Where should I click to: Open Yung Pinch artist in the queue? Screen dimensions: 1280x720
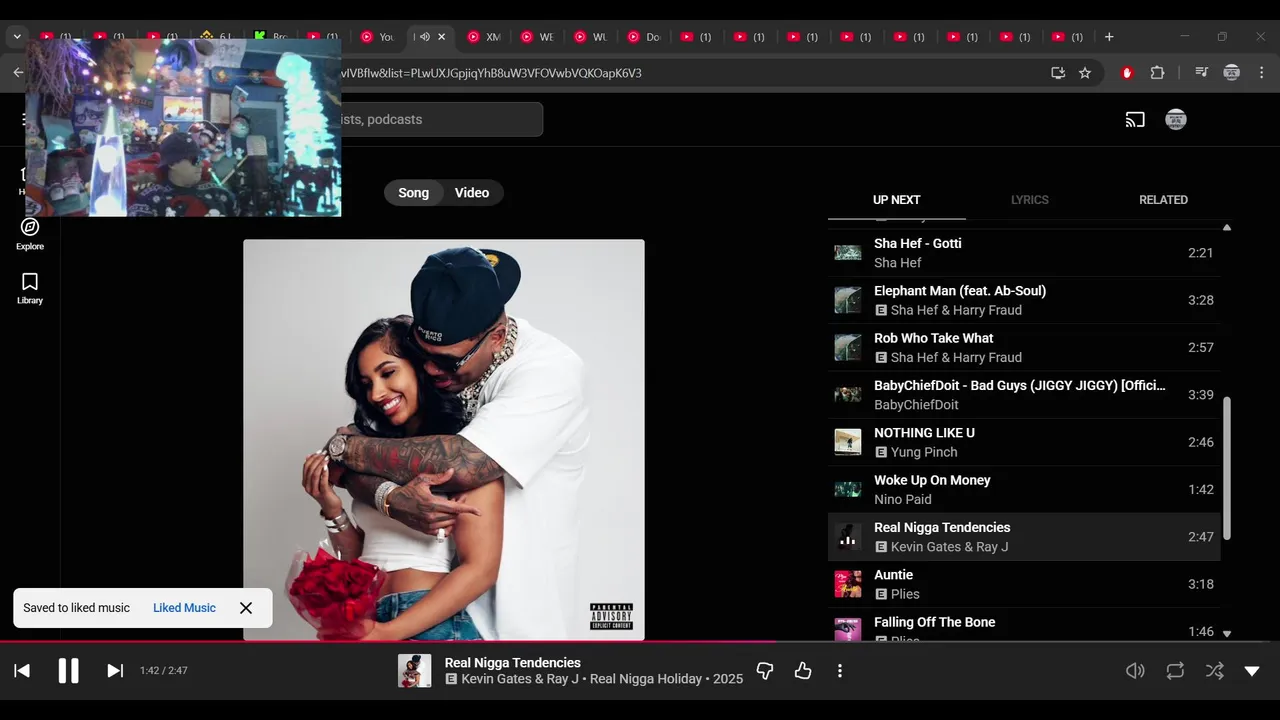pos(924,452)
